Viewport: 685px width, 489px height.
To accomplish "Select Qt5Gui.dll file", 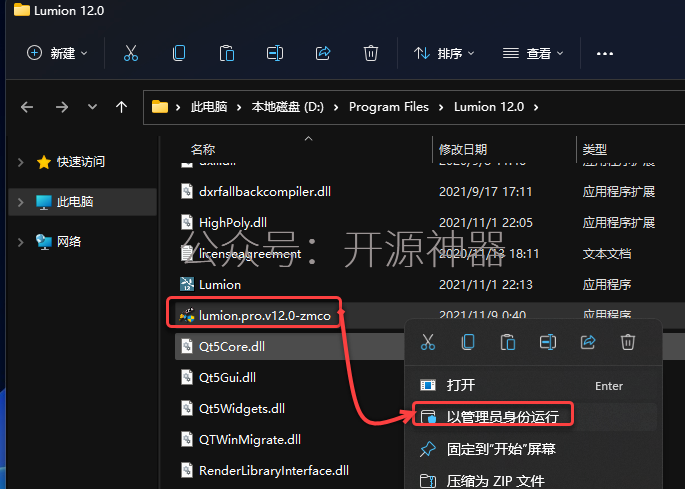I will click(227, 378).
